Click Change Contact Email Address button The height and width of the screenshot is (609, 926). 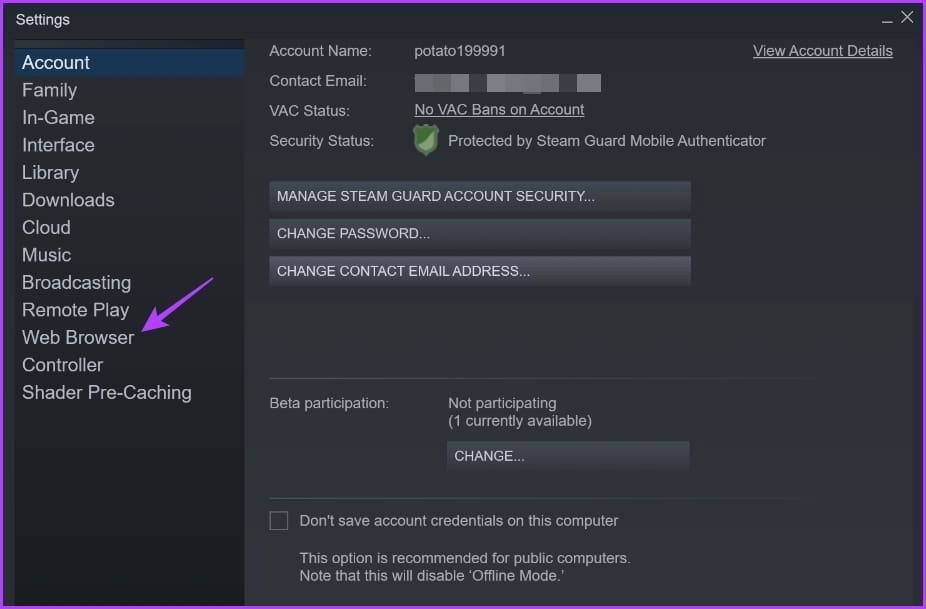click(x=480, y=271)
